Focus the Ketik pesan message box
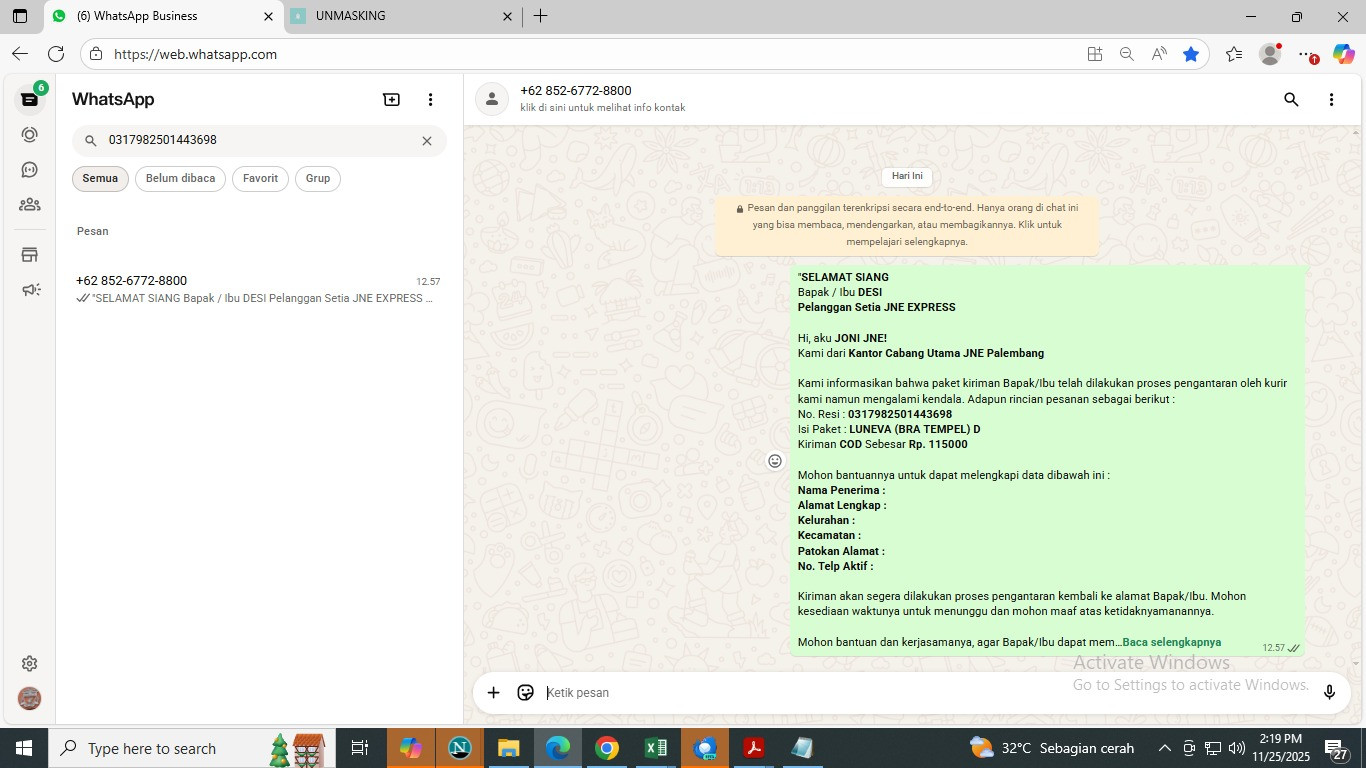Viewport: 1366px width, 768px height. [925, 692]
